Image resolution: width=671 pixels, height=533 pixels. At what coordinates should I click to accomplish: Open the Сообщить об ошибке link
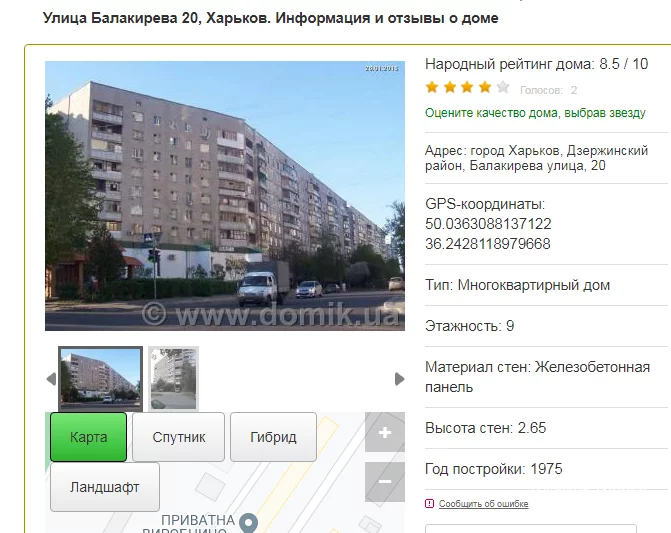484,504
